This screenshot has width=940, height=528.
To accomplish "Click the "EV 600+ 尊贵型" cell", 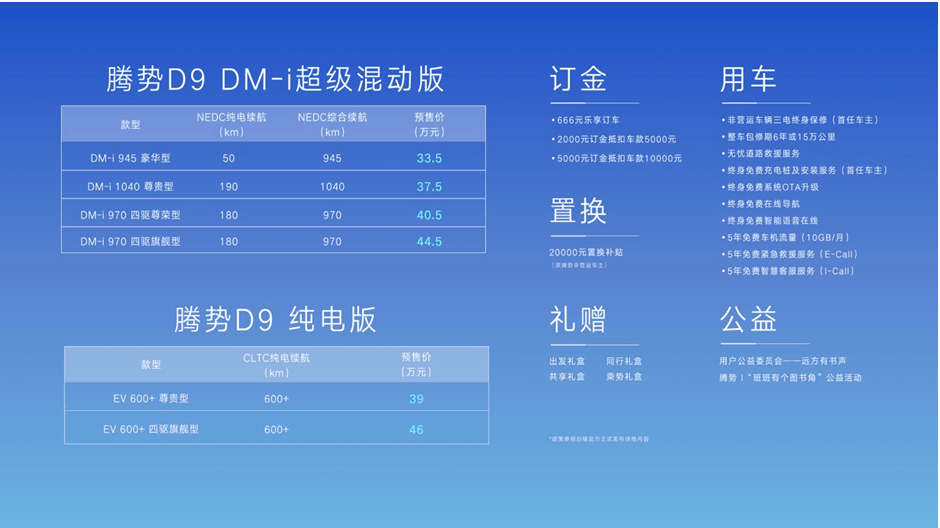I will coord(150,399).
